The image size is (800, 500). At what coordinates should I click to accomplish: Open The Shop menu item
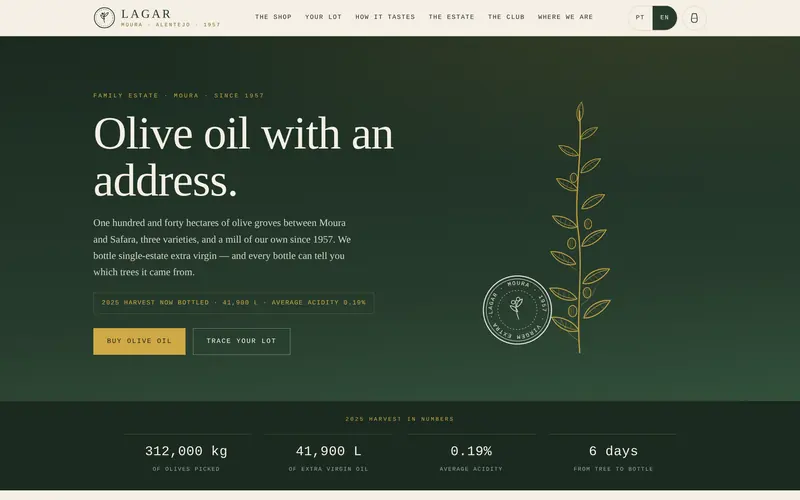273,17
